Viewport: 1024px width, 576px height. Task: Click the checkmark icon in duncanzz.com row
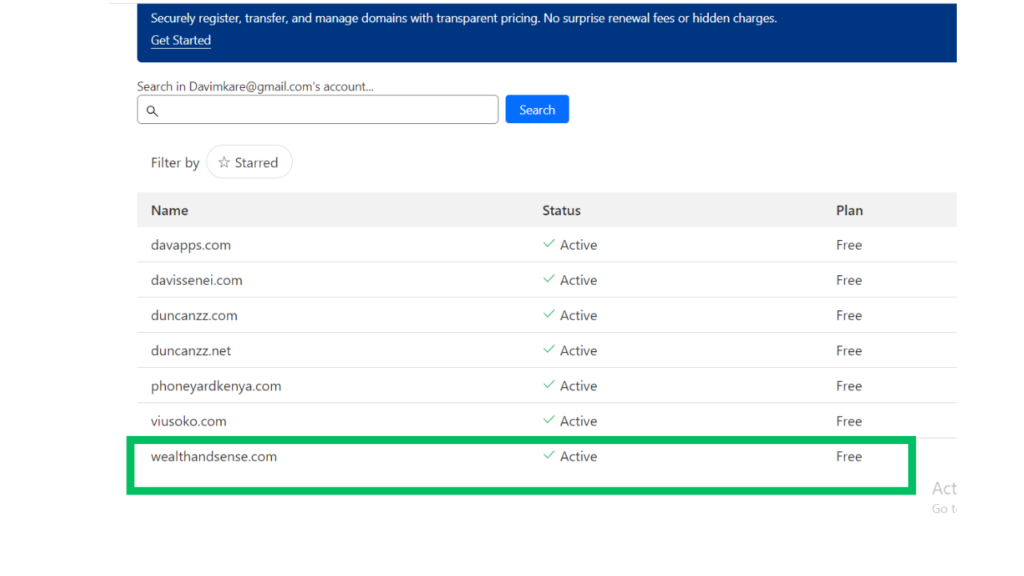[x=549, y=314]
